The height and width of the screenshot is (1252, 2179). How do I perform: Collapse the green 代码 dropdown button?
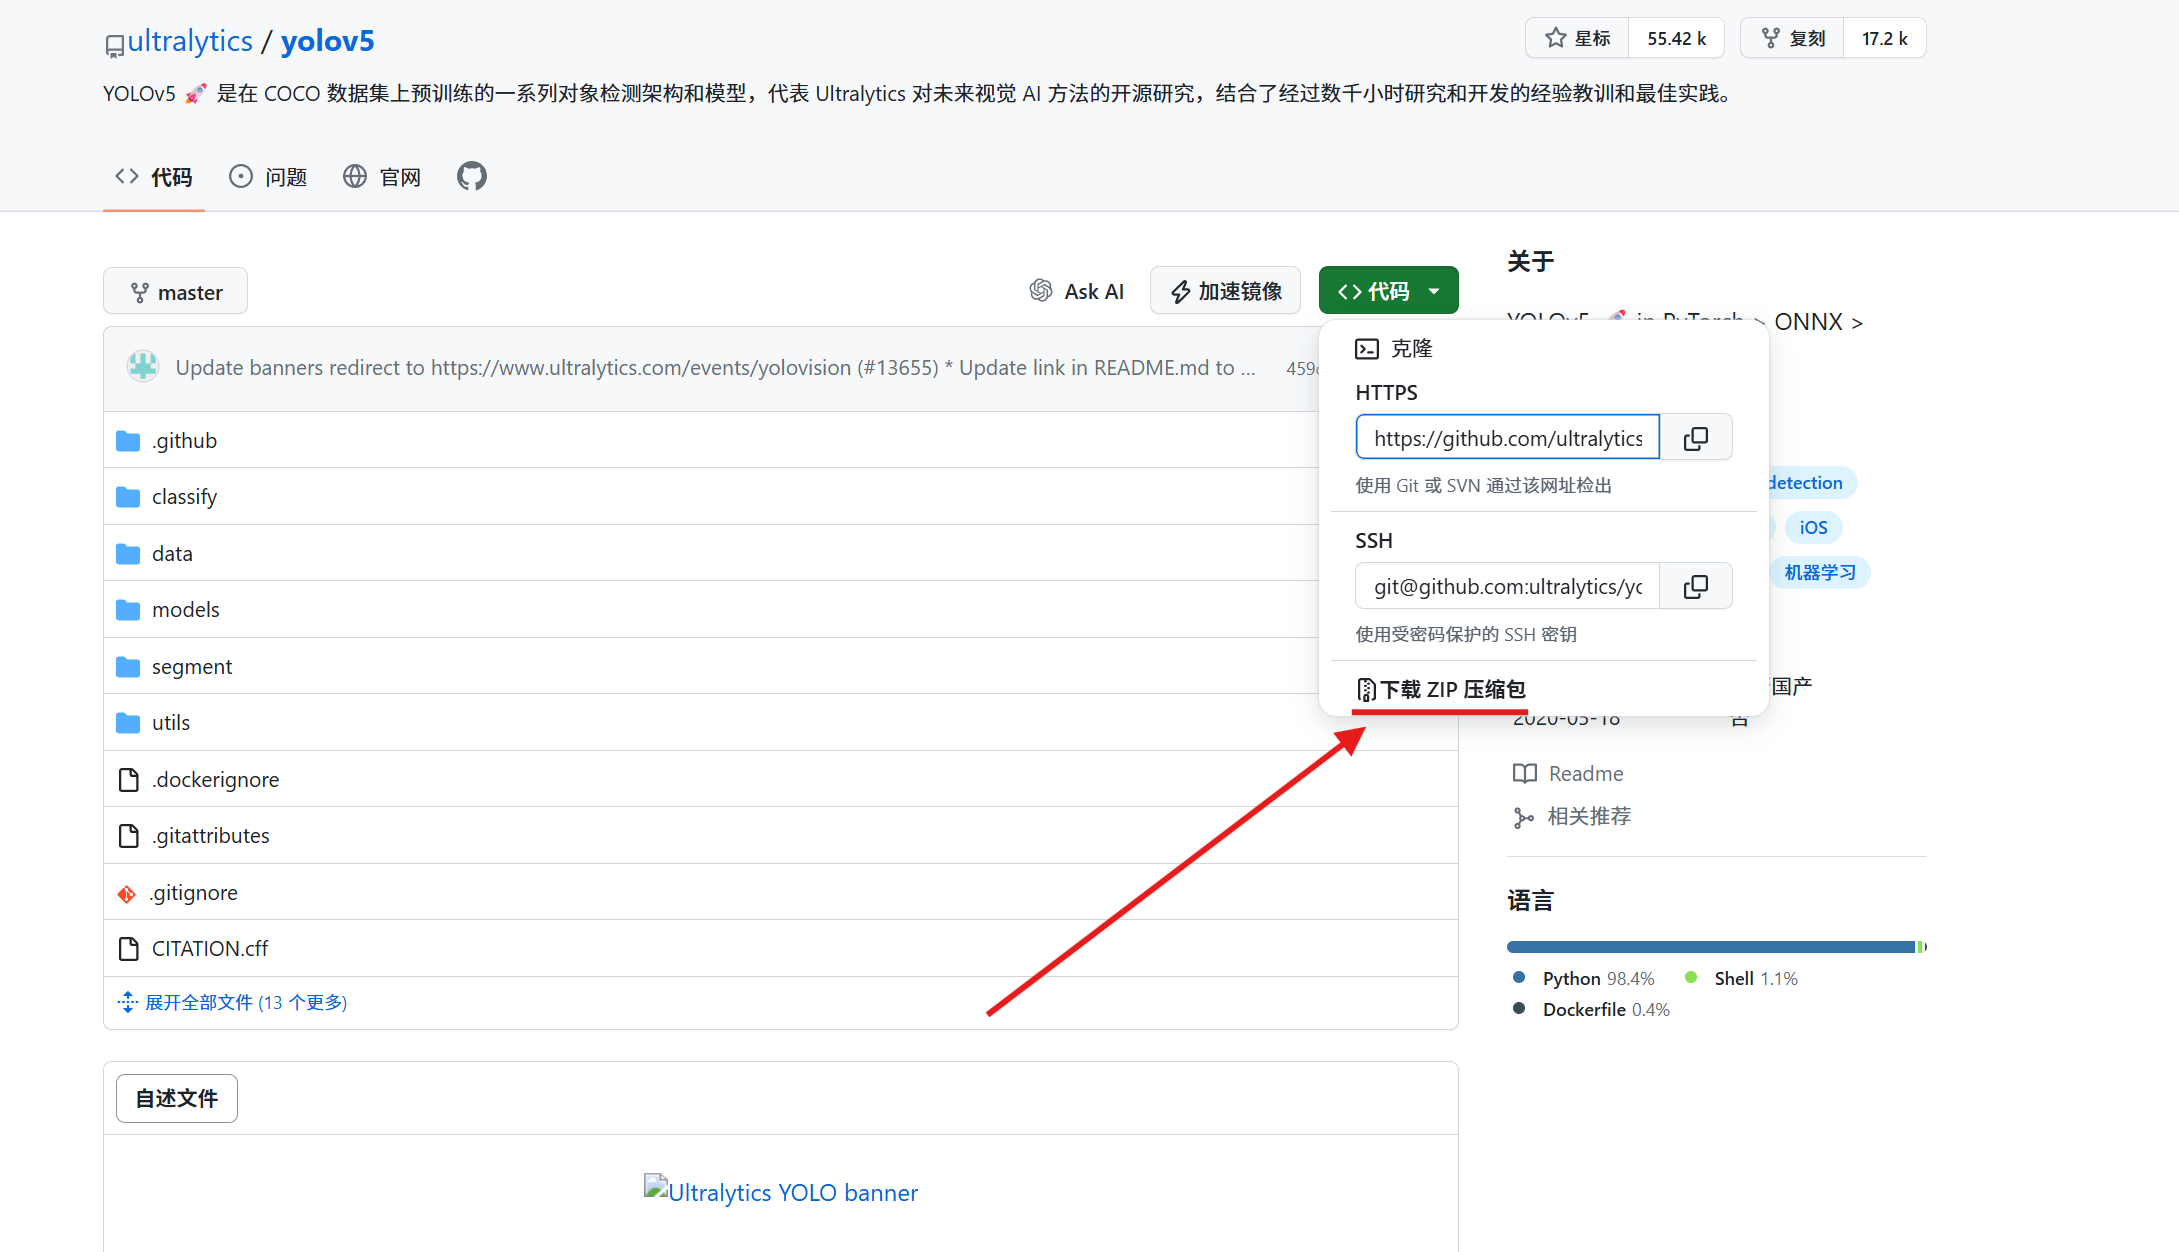pyautogui.click(x=1388, y=291)
